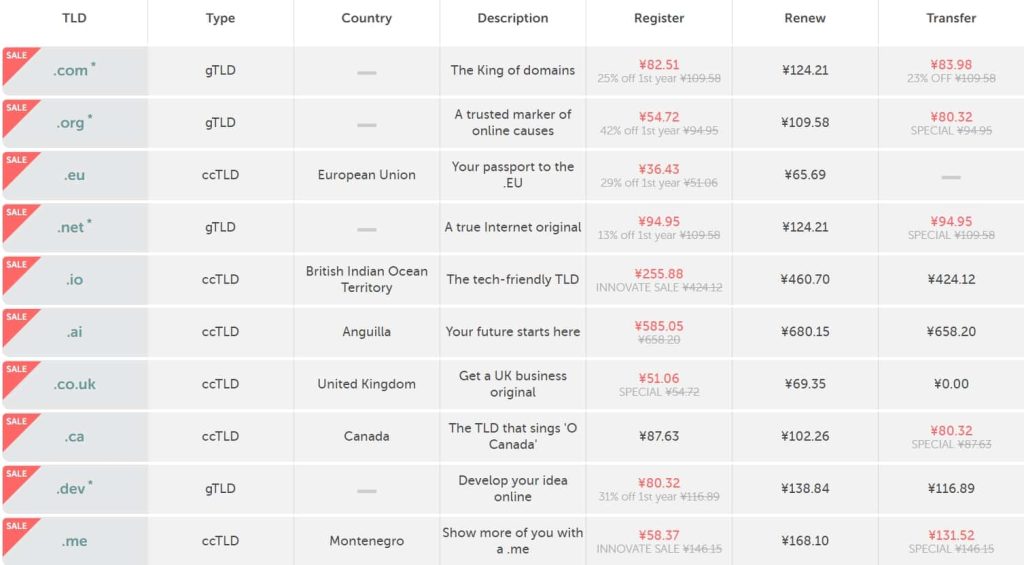This screenshot has width=1024, height=565.
Task: Sort the table by TLD column header
Action: (74, 18)
